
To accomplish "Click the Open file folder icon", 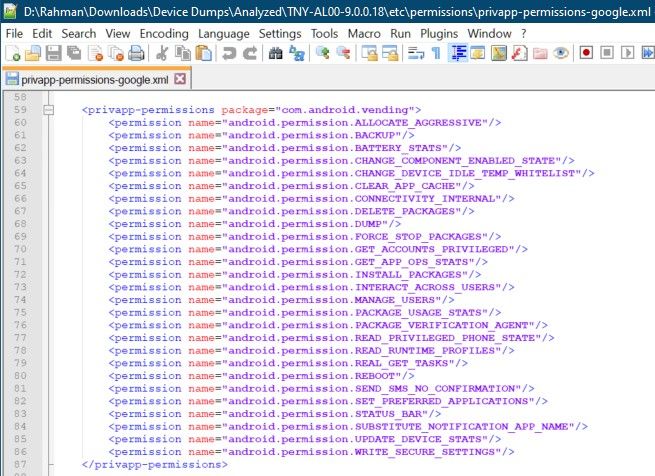I will tap(33, 53).
